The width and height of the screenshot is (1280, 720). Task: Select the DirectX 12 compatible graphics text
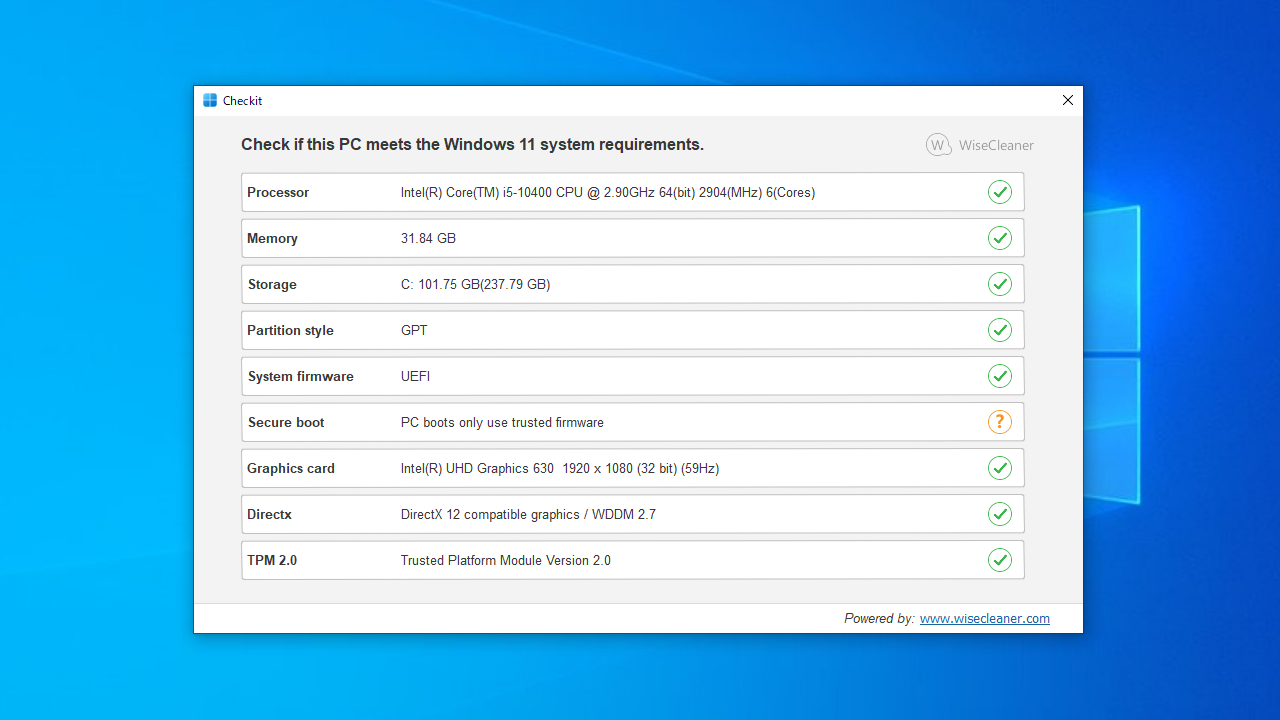528,514
